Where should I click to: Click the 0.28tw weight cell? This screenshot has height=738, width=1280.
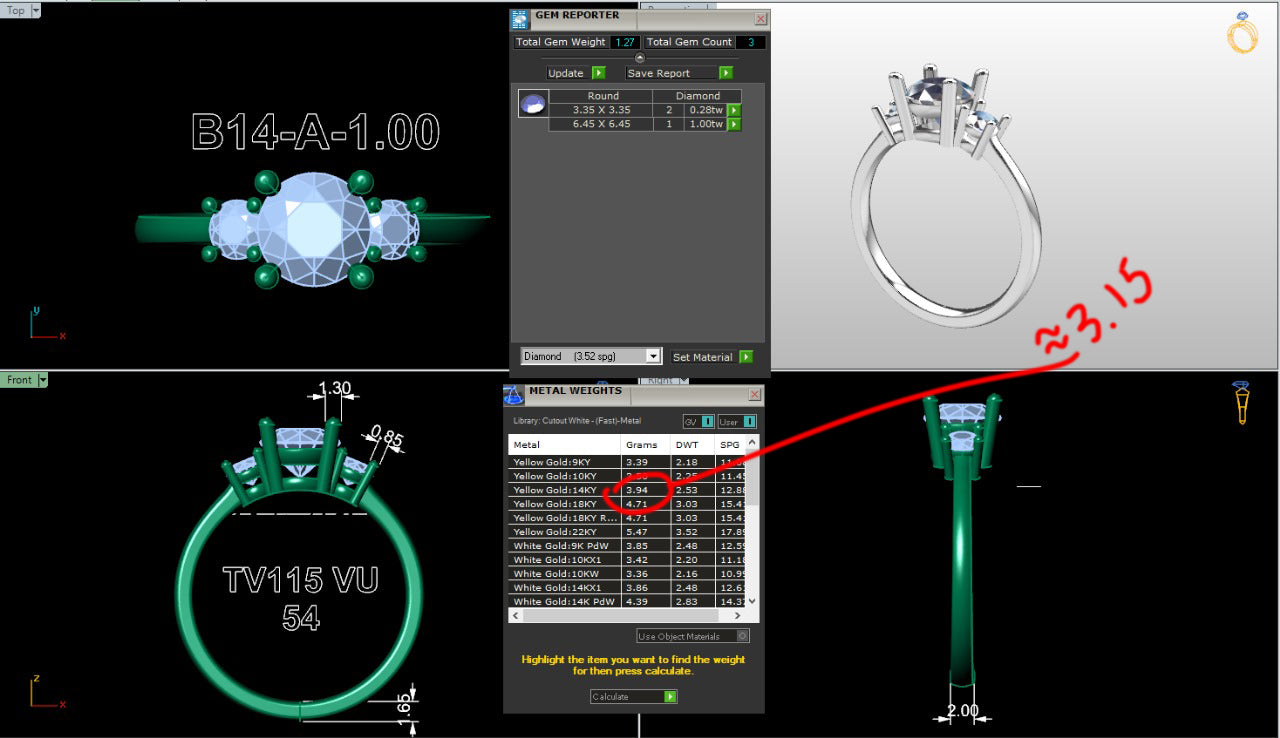(706, 110)
